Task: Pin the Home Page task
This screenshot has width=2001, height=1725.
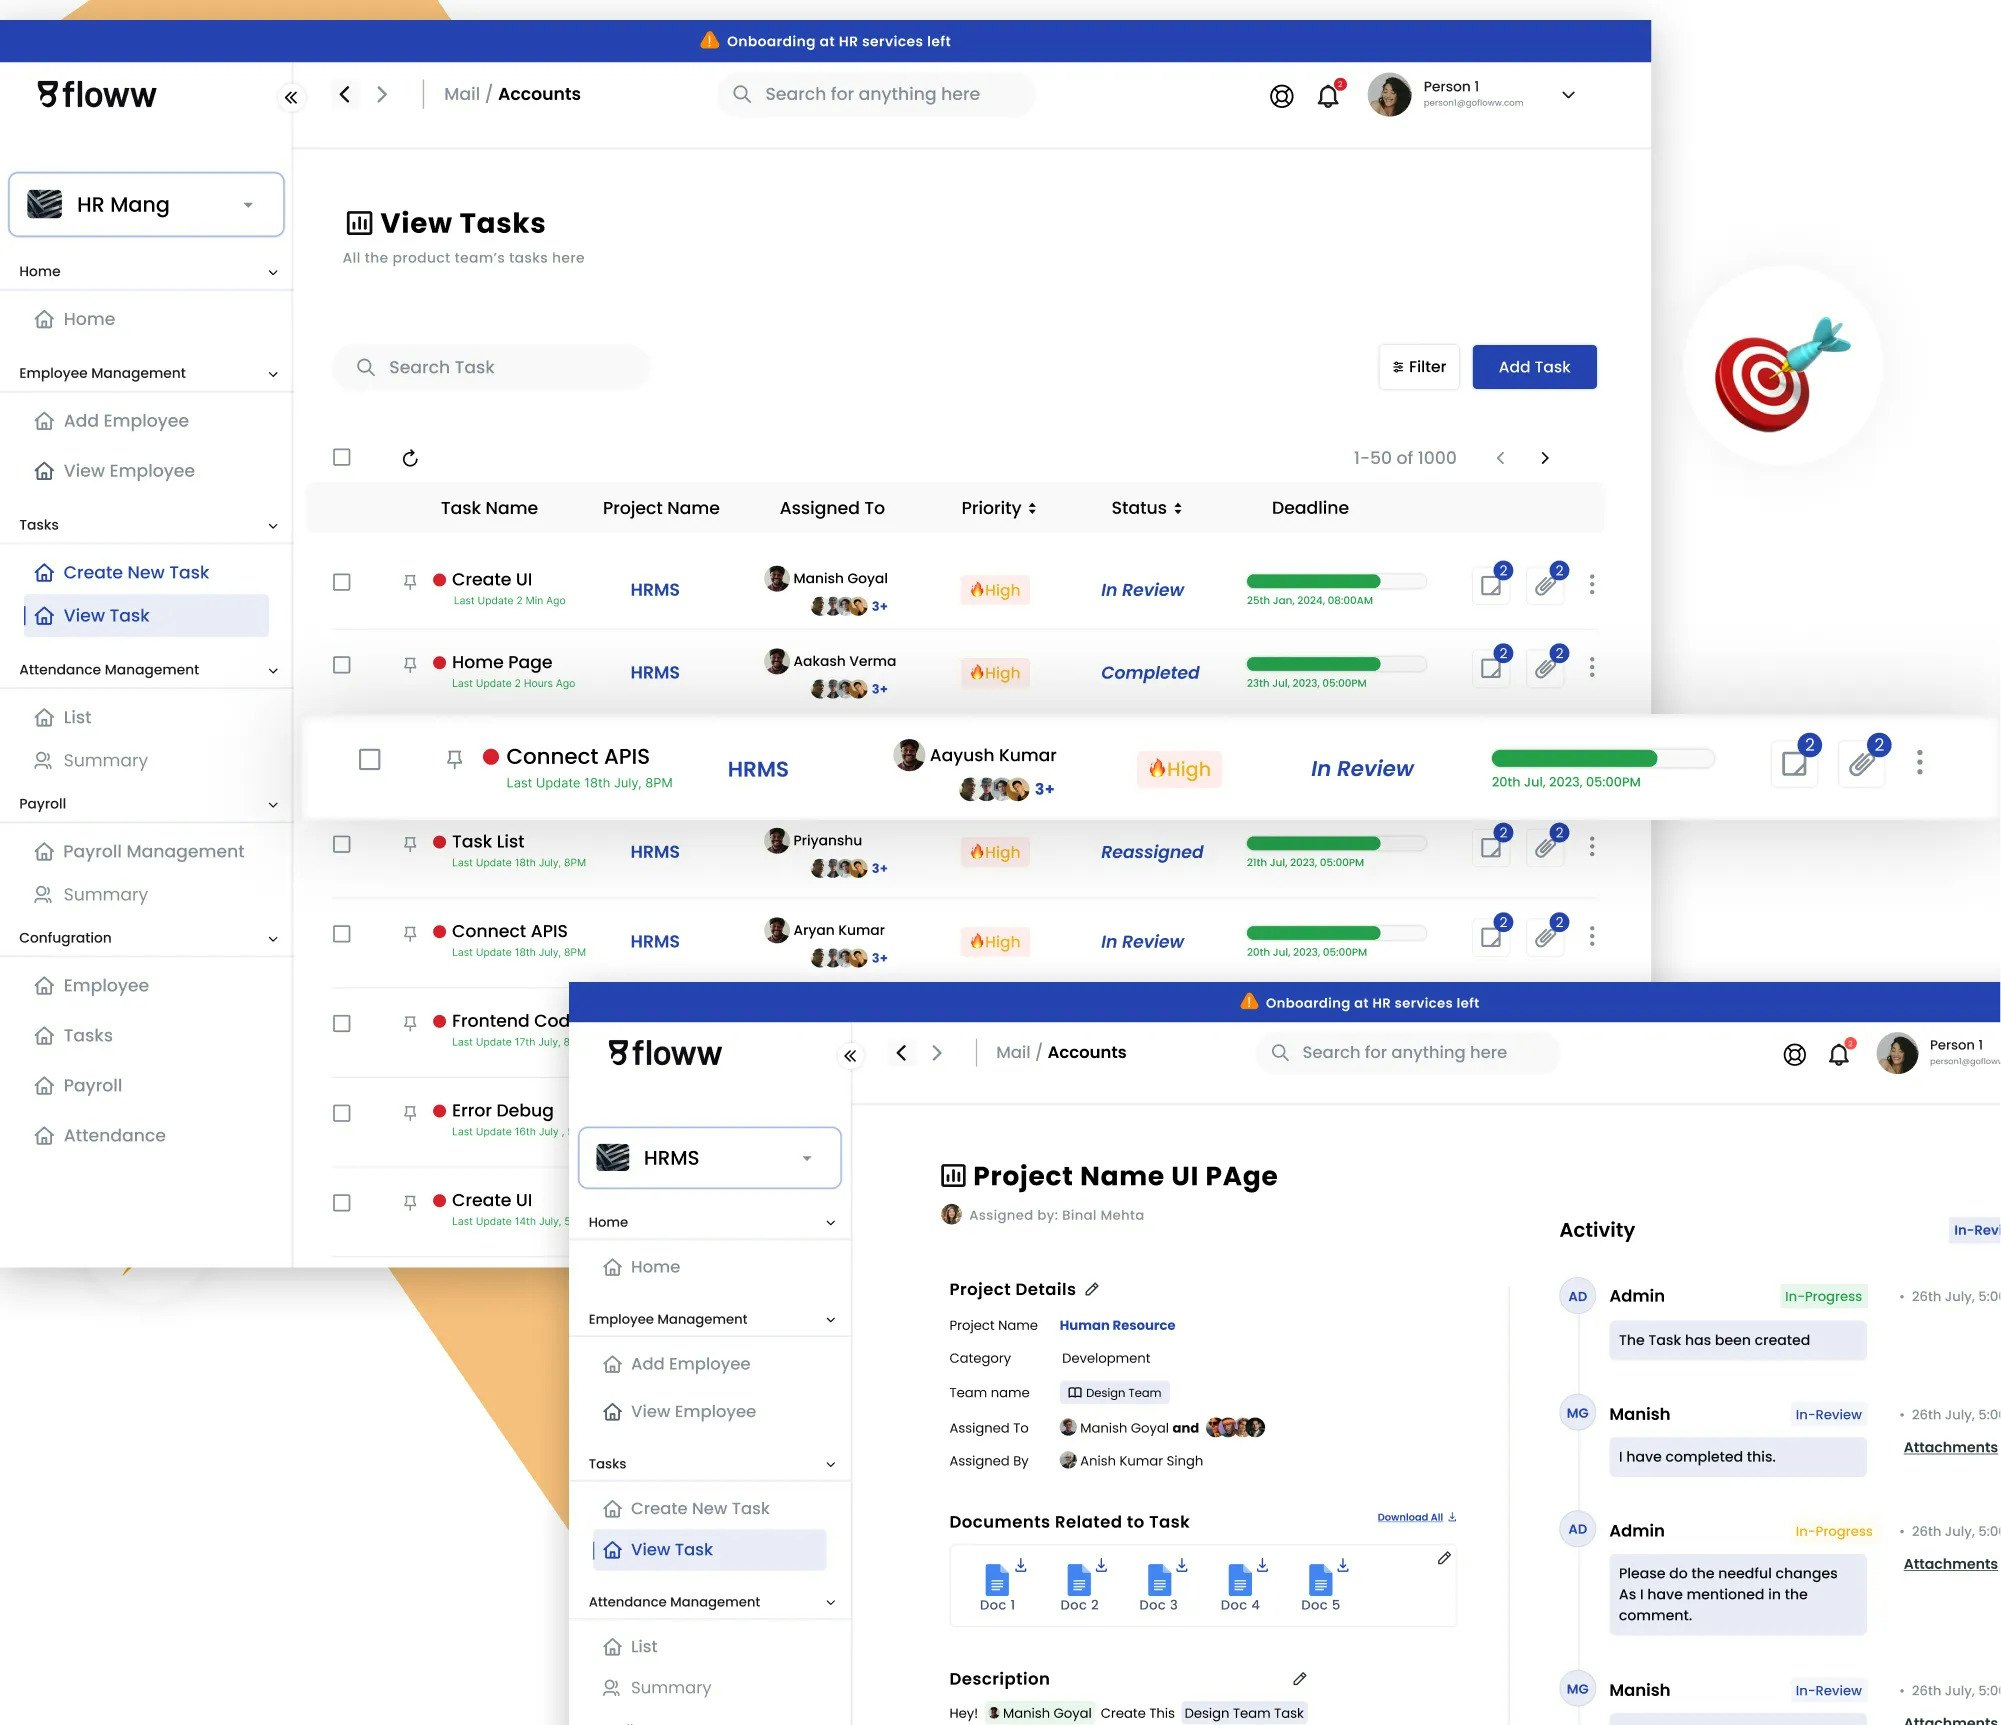Action: coord(410,664)
